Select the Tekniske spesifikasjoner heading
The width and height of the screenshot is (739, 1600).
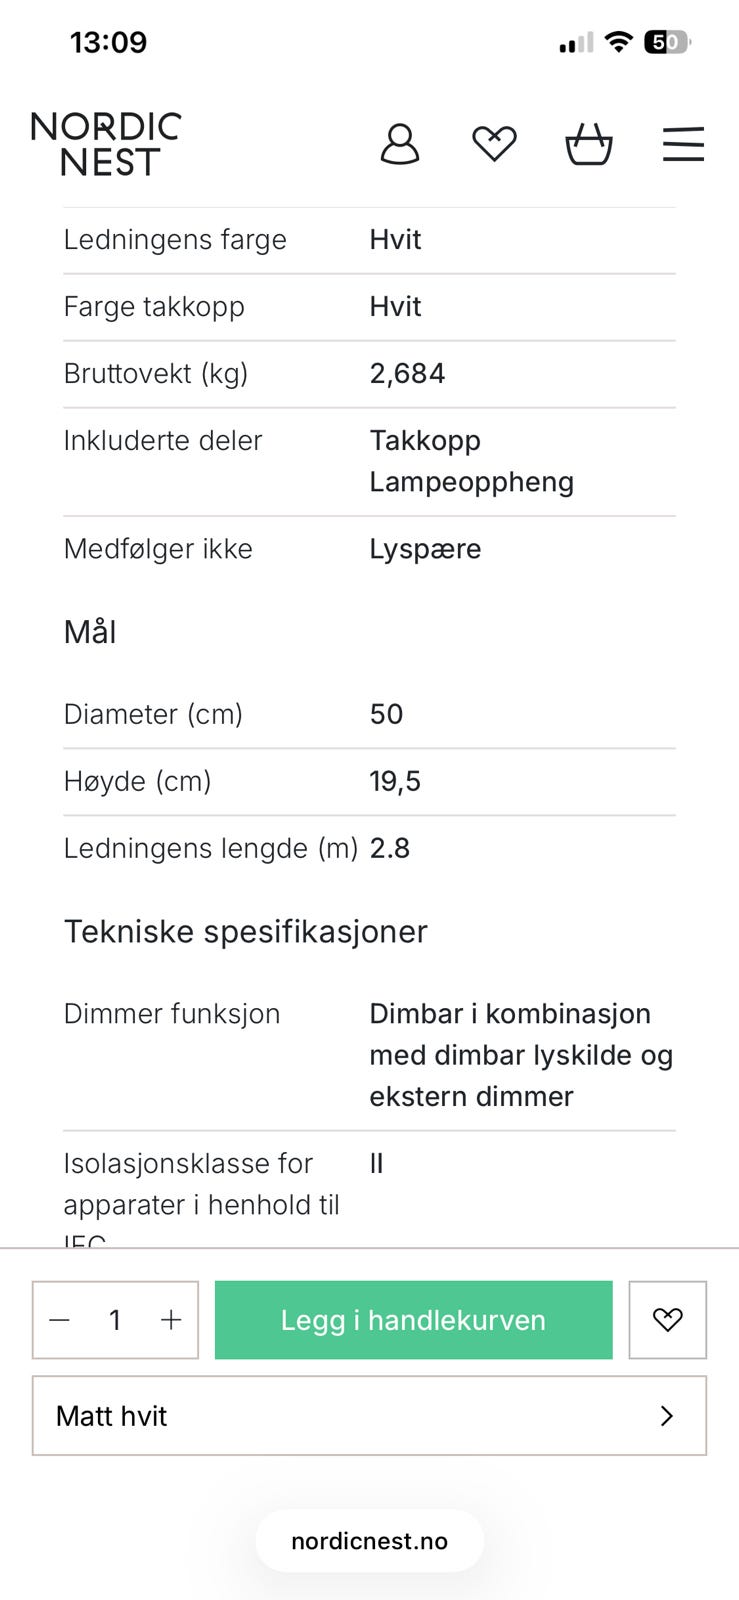[x=246, y=931]
